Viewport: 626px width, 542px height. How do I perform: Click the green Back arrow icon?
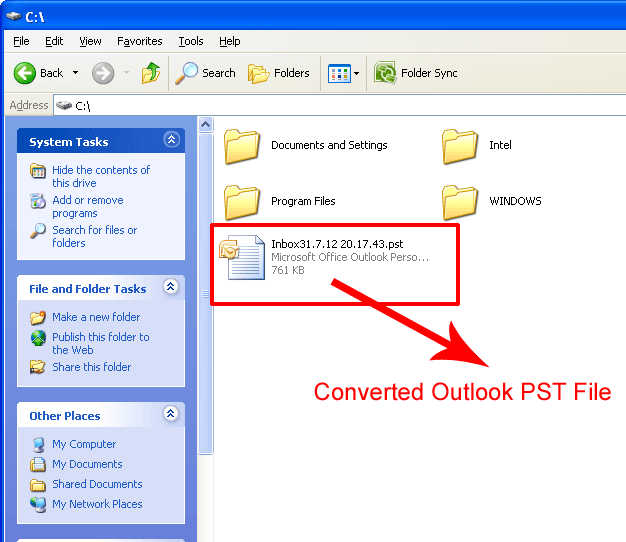[25, 73]
